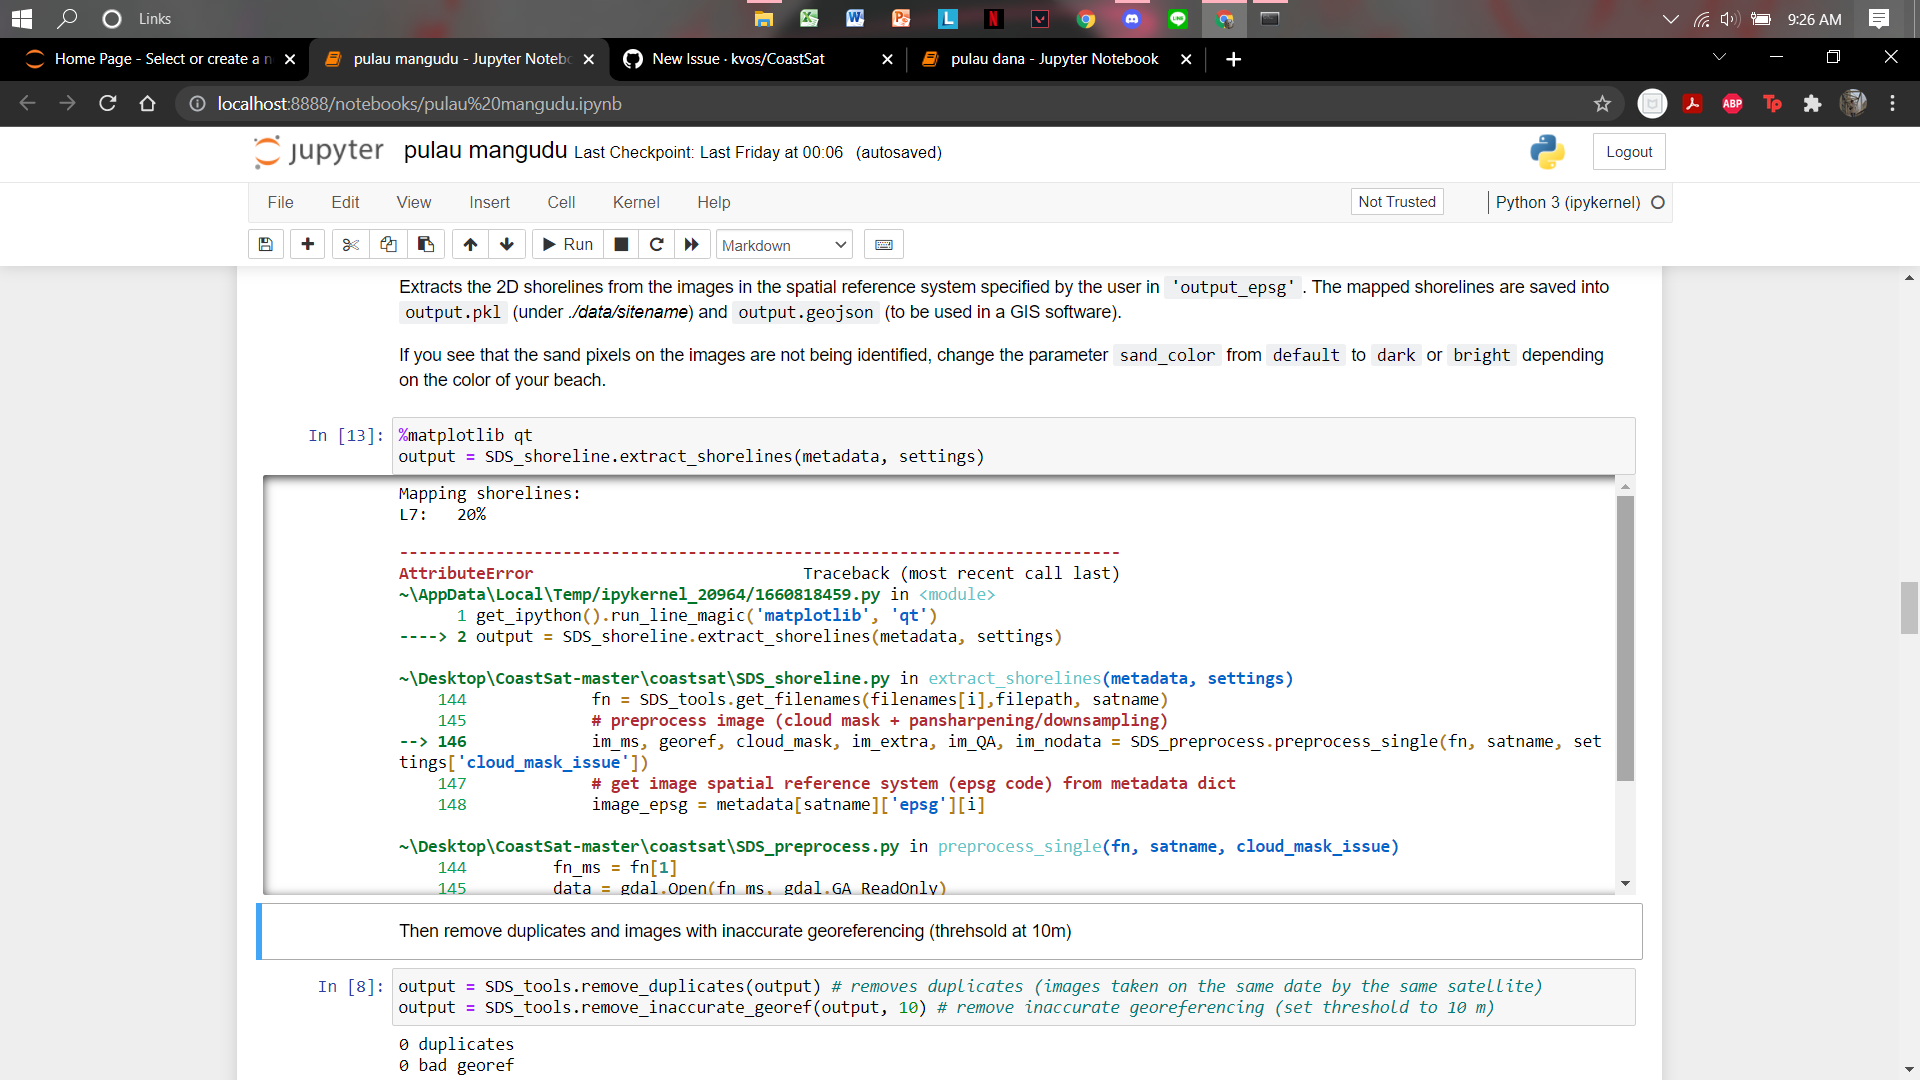Screen dimensions: 1920x1080
Task: Log out of Jupyter
Action: [x=1628, y=151]
